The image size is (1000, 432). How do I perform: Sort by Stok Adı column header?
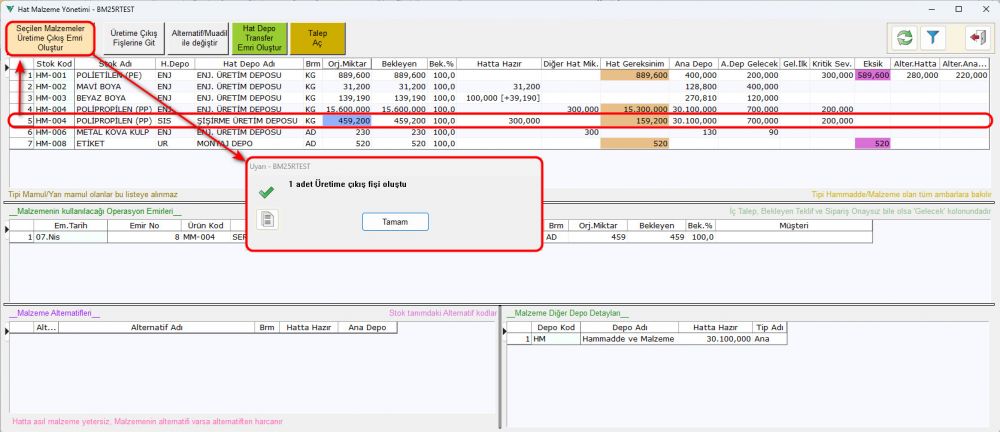click(115, 64)
